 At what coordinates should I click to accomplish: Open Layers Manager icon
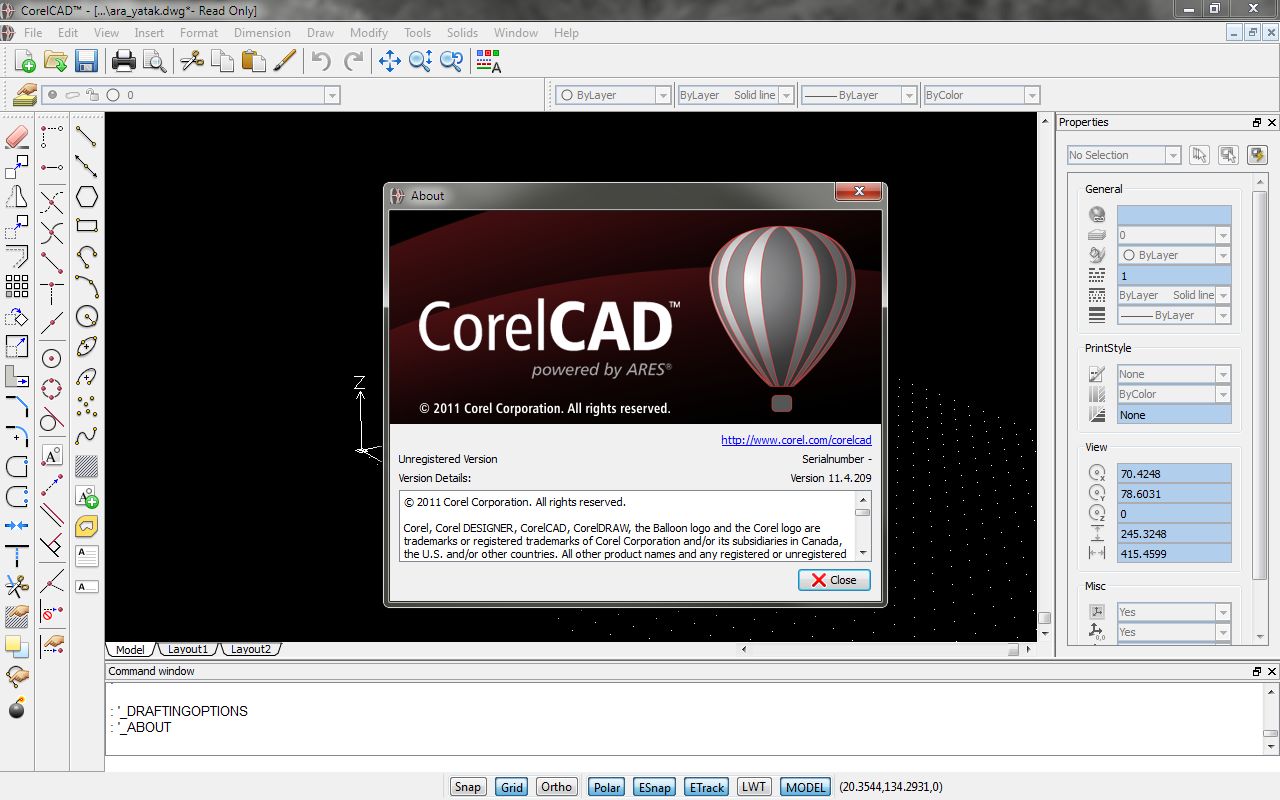click(x=25, y=95)
